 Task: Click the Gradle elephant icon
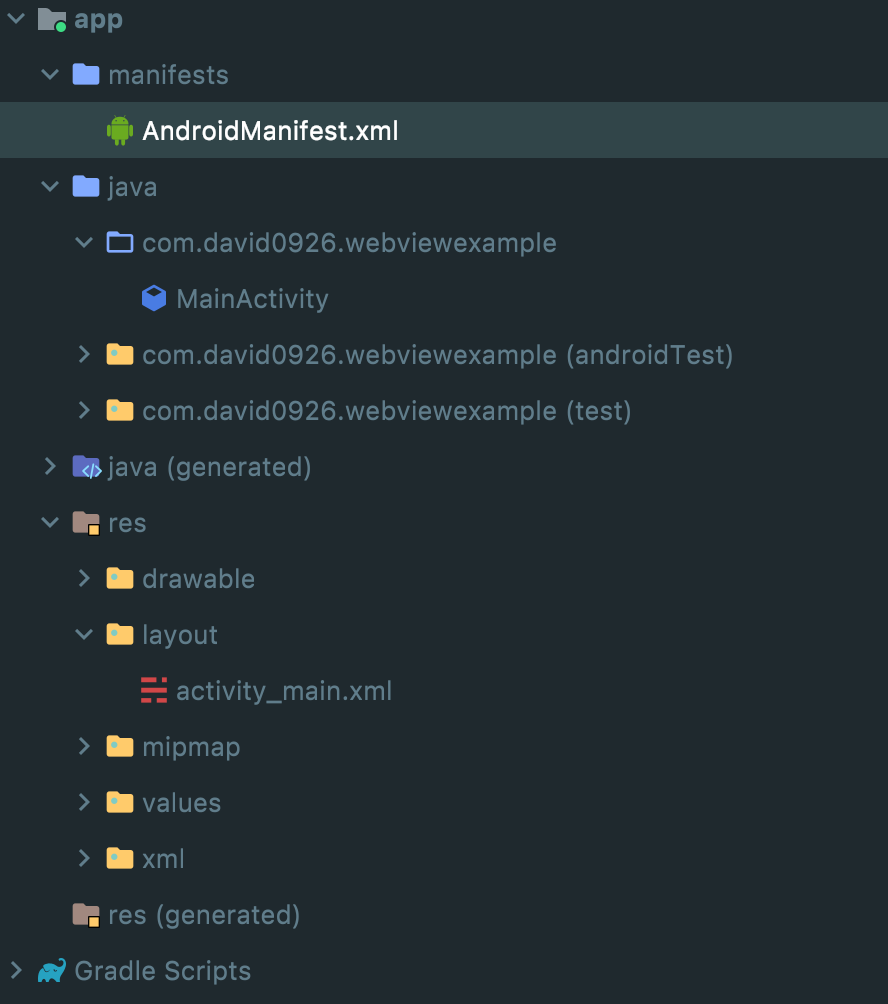(52, 971)
